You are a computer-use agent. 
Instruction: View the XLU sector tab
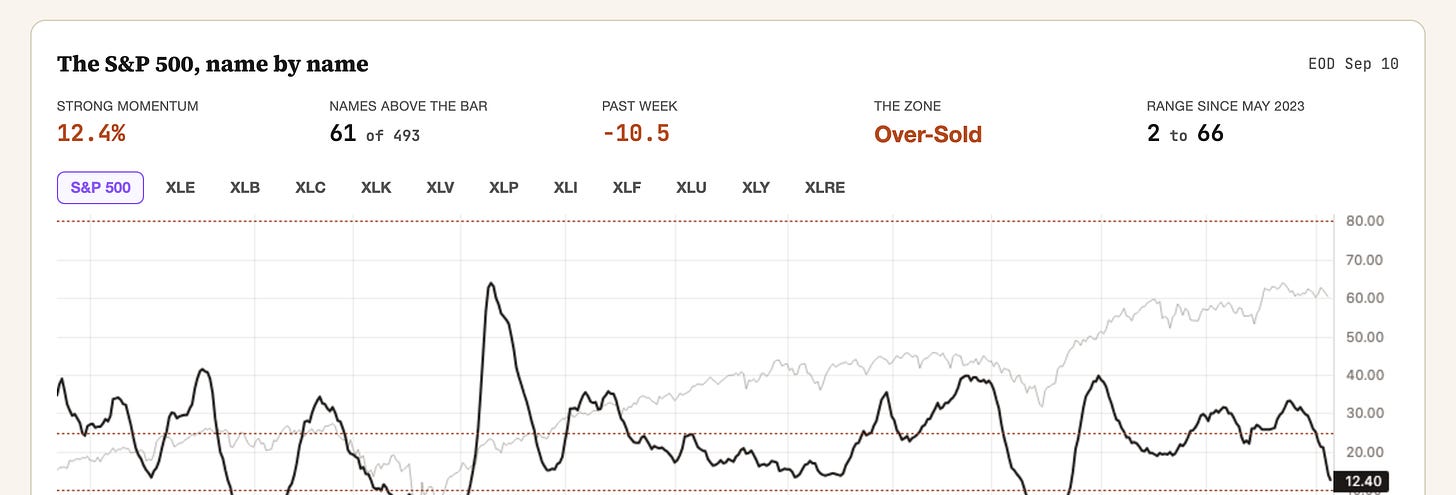click(691, 187)
